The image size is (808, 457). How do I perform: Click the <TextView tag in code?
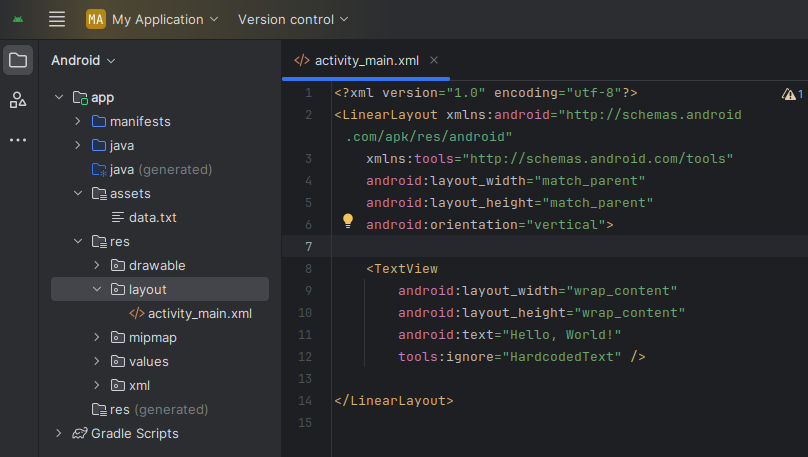click(402, 269)
